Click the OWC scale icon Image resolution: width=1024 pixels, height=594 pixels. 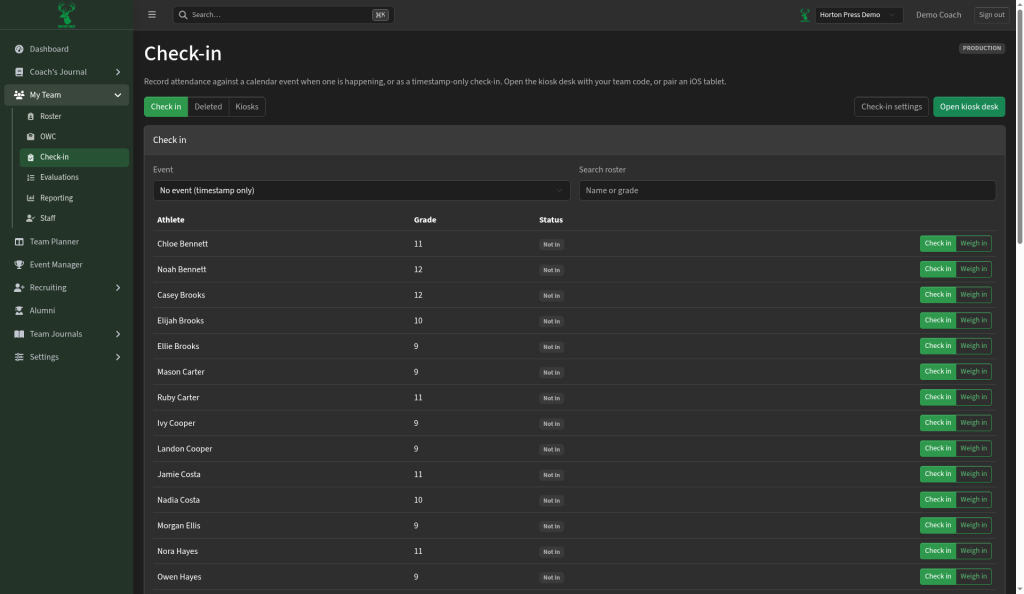point(31,136)
